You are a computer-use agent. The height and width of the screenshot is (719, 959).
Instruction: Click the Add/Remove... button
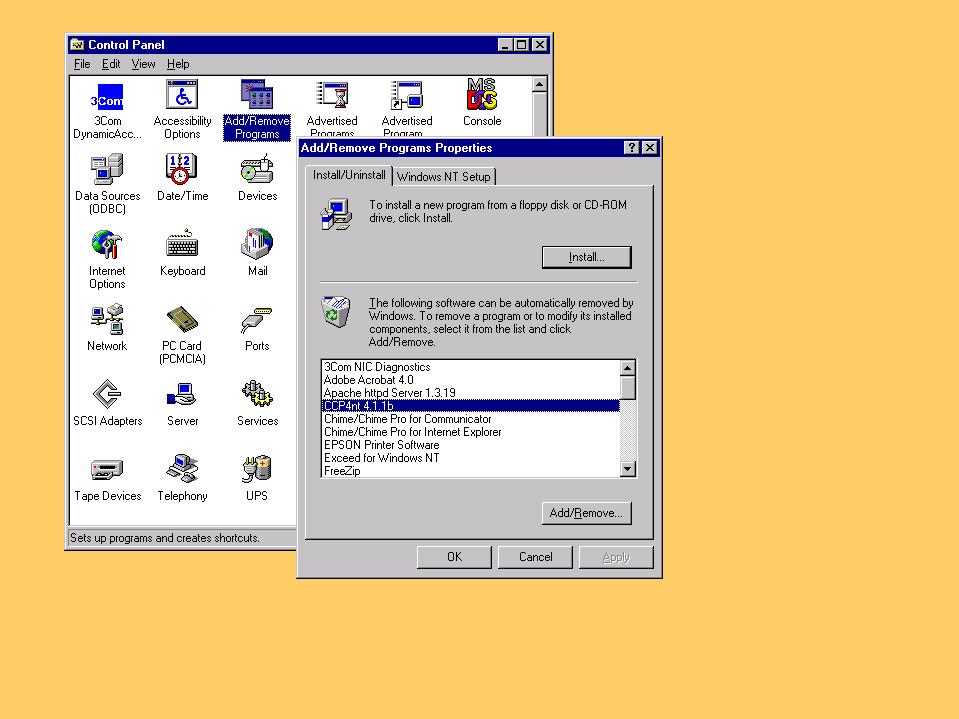[x=587, y=513]
